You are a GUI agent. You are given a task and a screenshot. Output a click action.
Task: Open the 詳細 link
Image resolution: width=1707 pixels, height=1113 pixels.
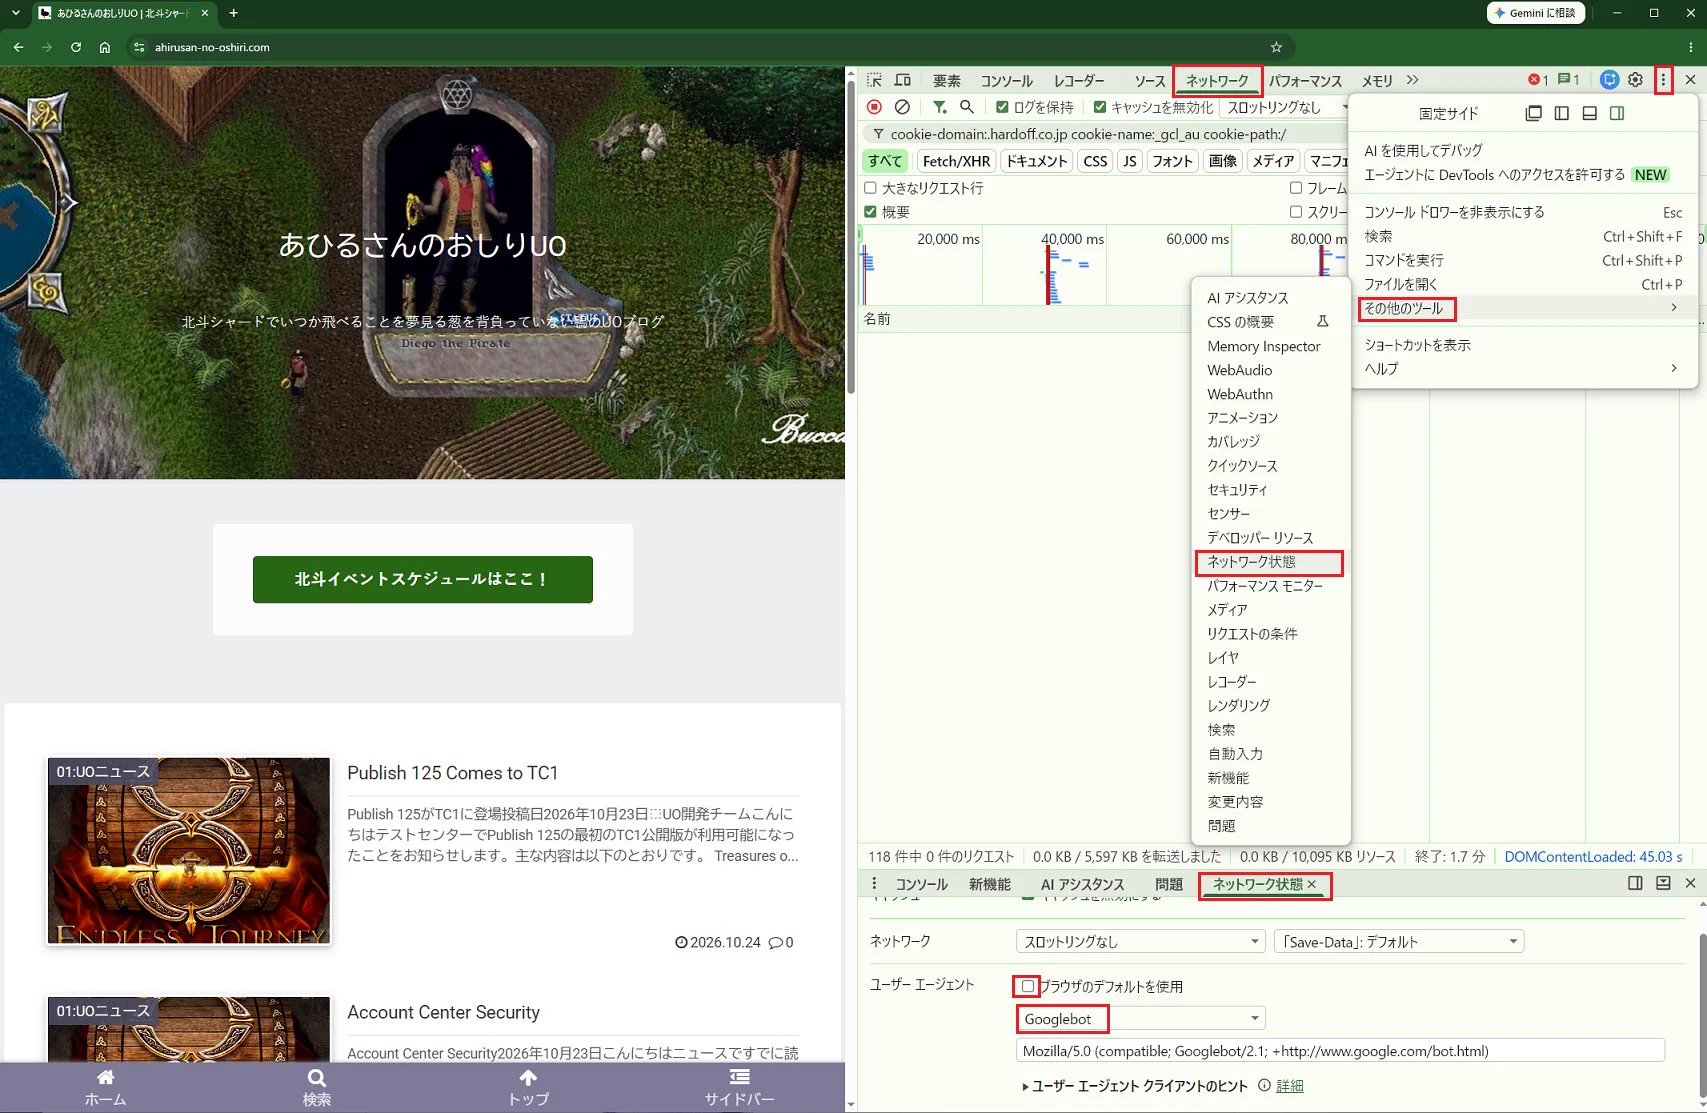[x=1290, y=1086]
